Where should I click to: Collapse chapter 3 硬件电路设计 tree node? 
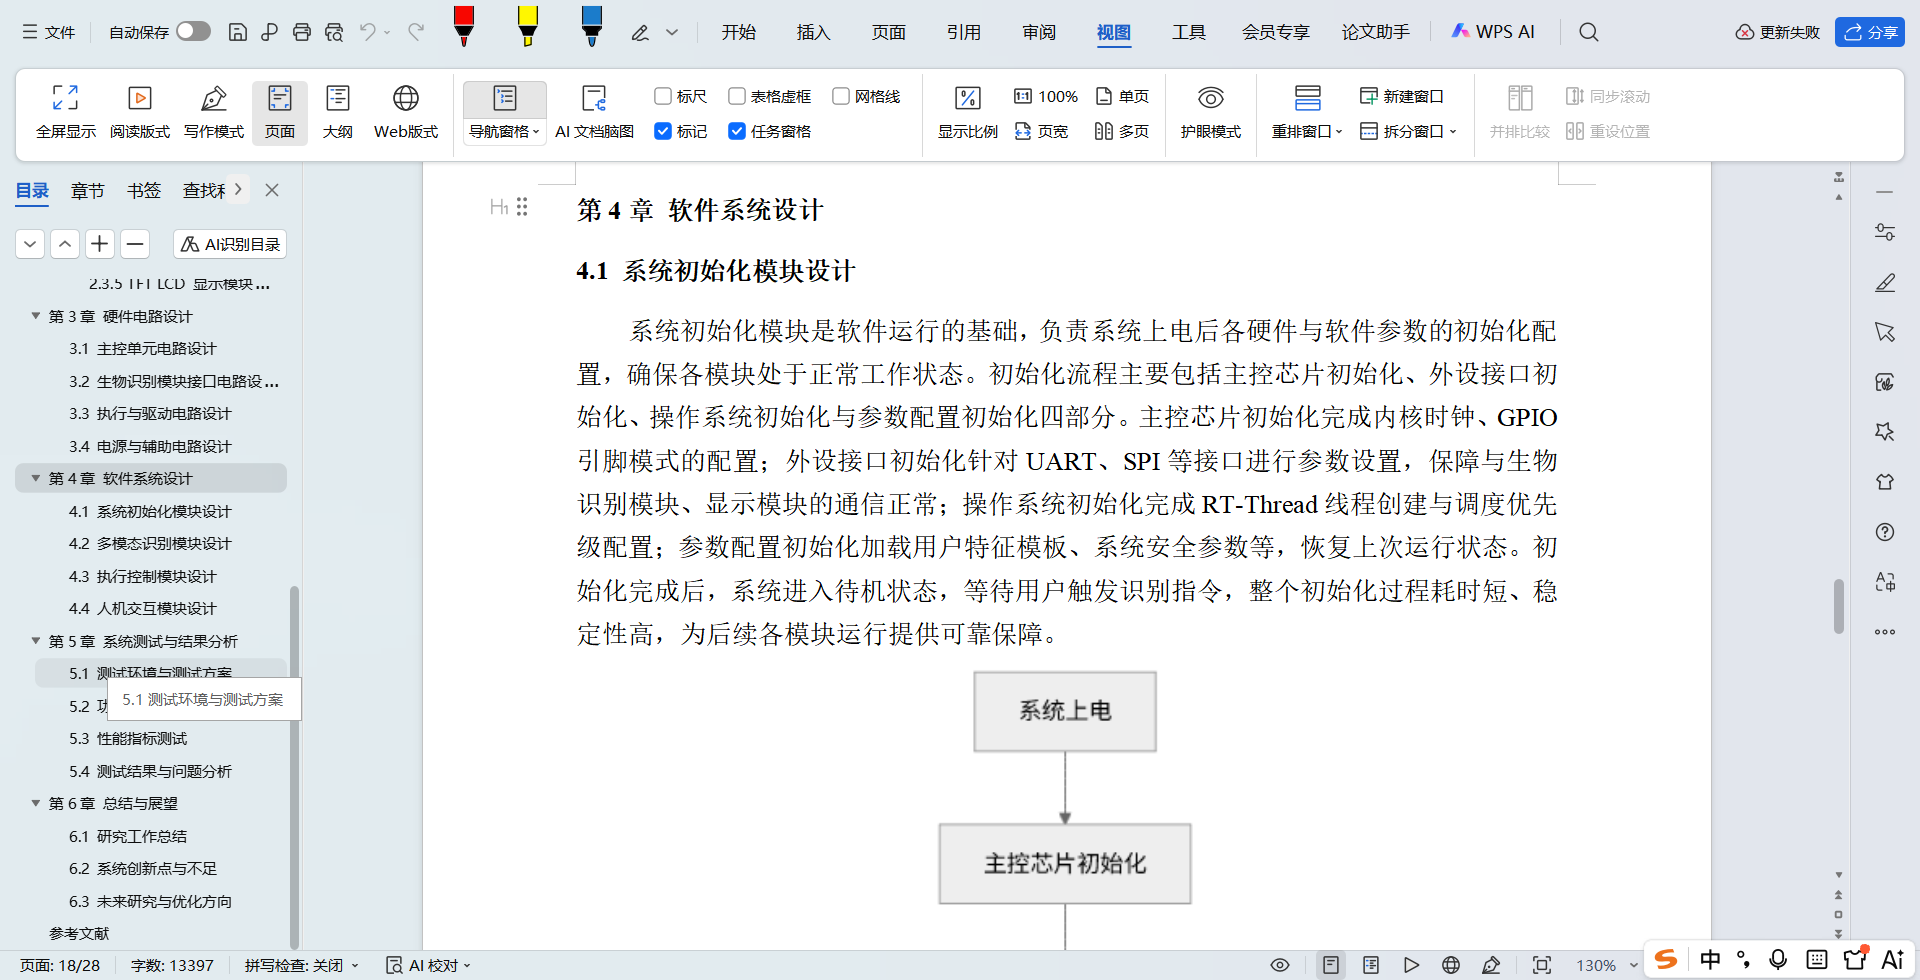(x=36, y=316)
